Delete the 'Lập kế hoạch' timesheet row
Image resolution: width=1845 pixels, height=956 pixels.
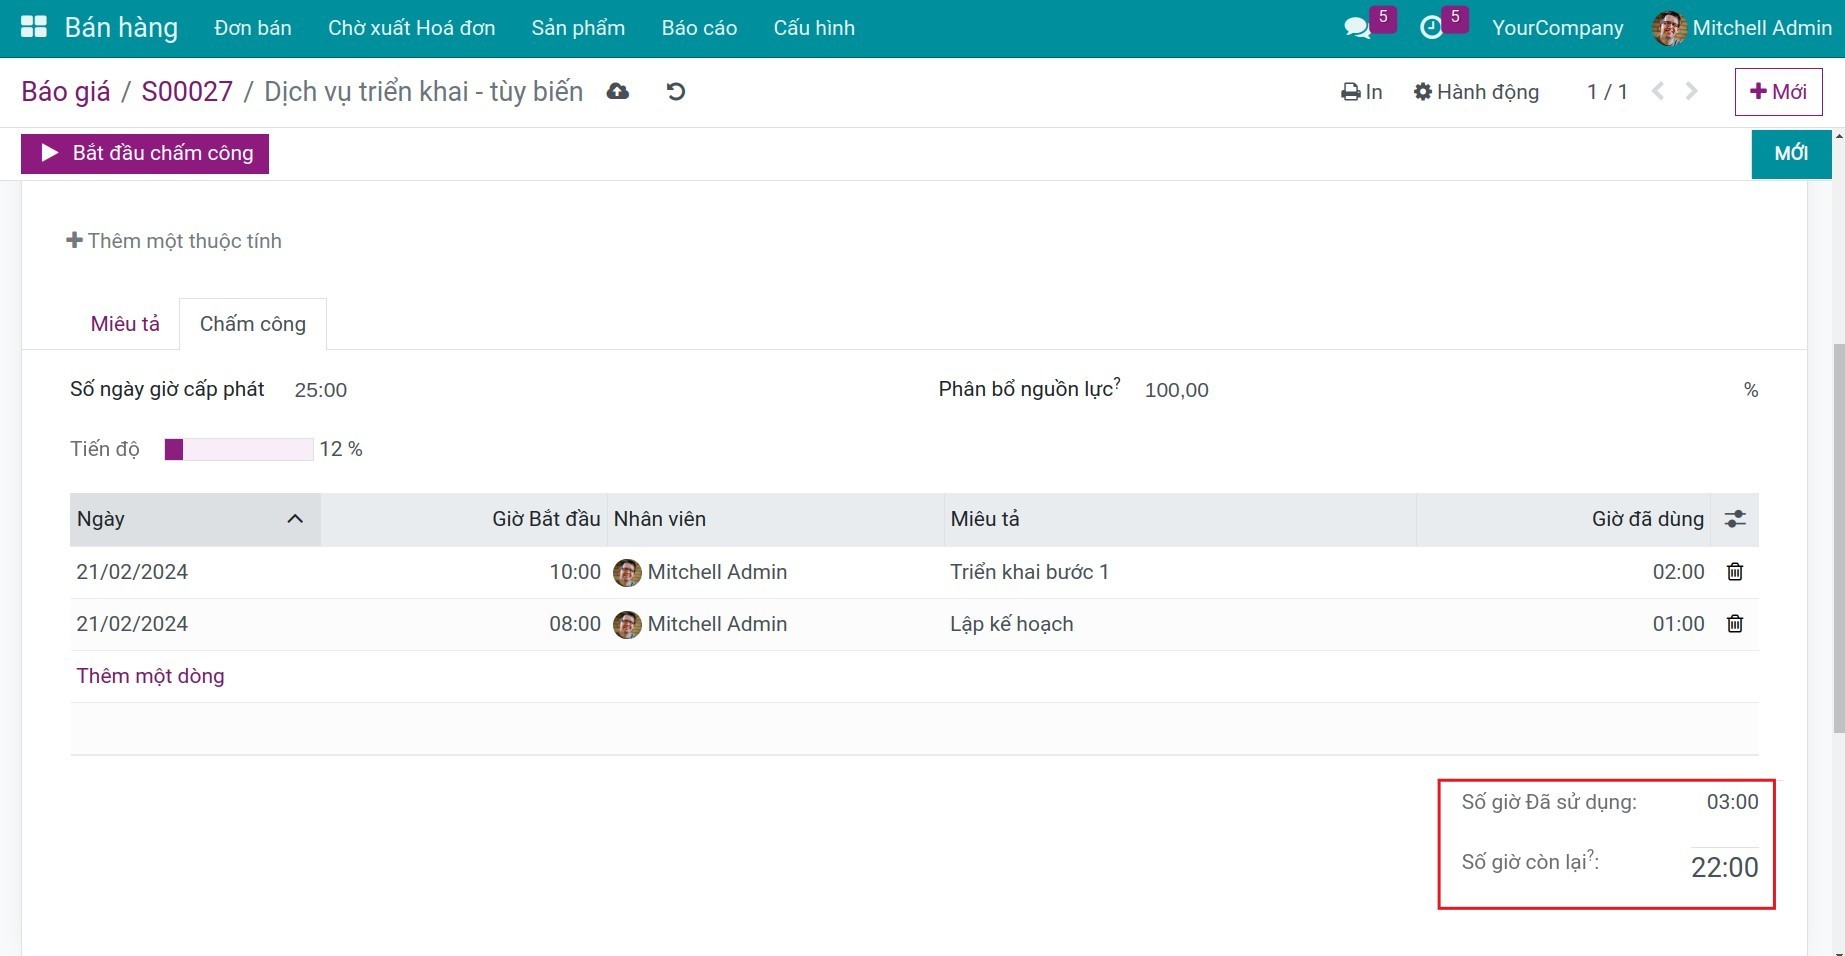coord(1735,624)
